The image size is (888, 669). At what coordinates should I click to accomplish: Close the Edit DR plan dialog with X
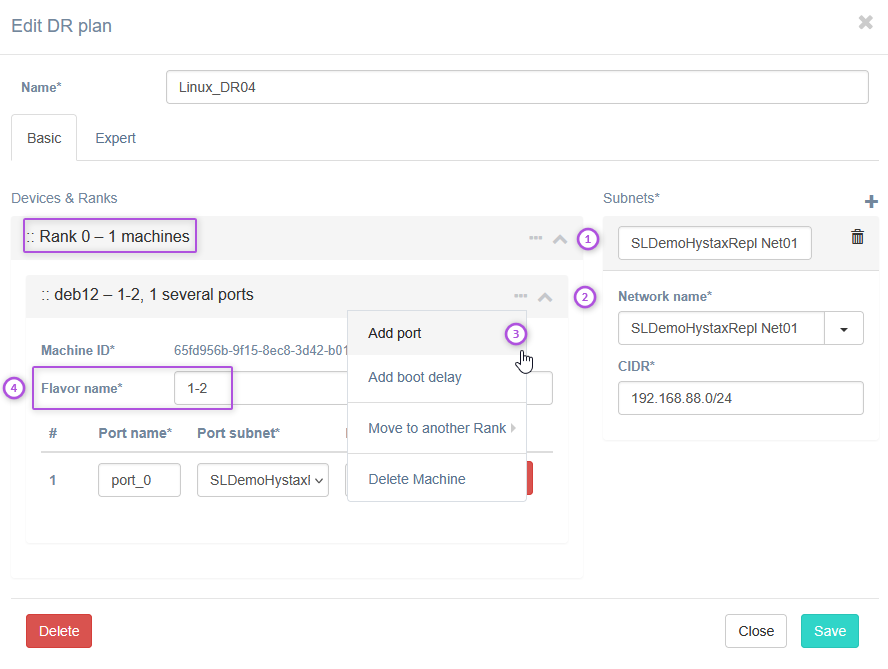tap(865, 23)
